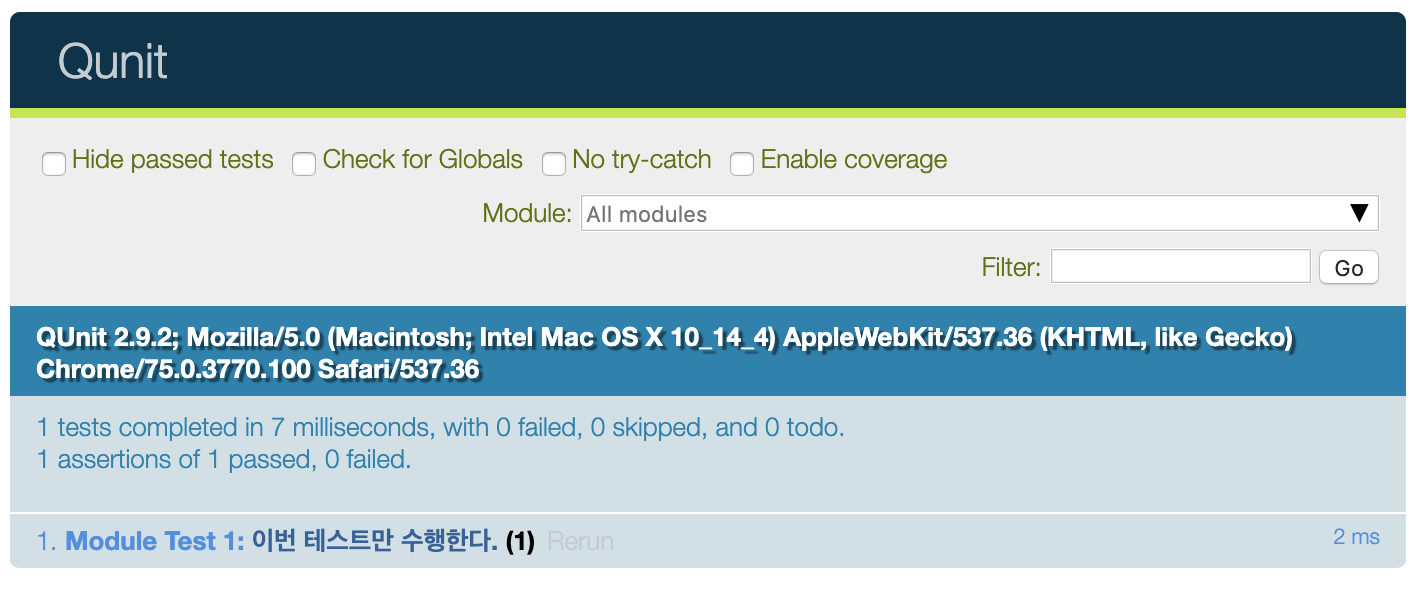This screenshot has height=590, width=1422.
Task: Turn on the No try-catch checkbox
Action: [554, 163]
